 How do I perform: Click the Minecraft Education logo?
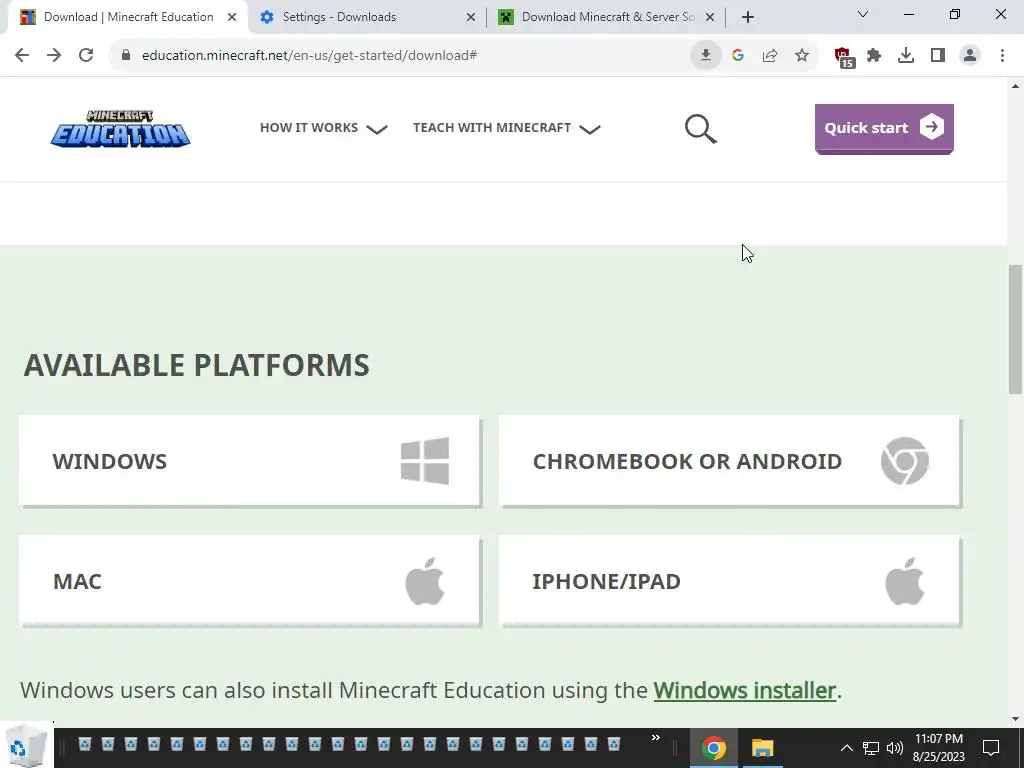click(121, 129)
